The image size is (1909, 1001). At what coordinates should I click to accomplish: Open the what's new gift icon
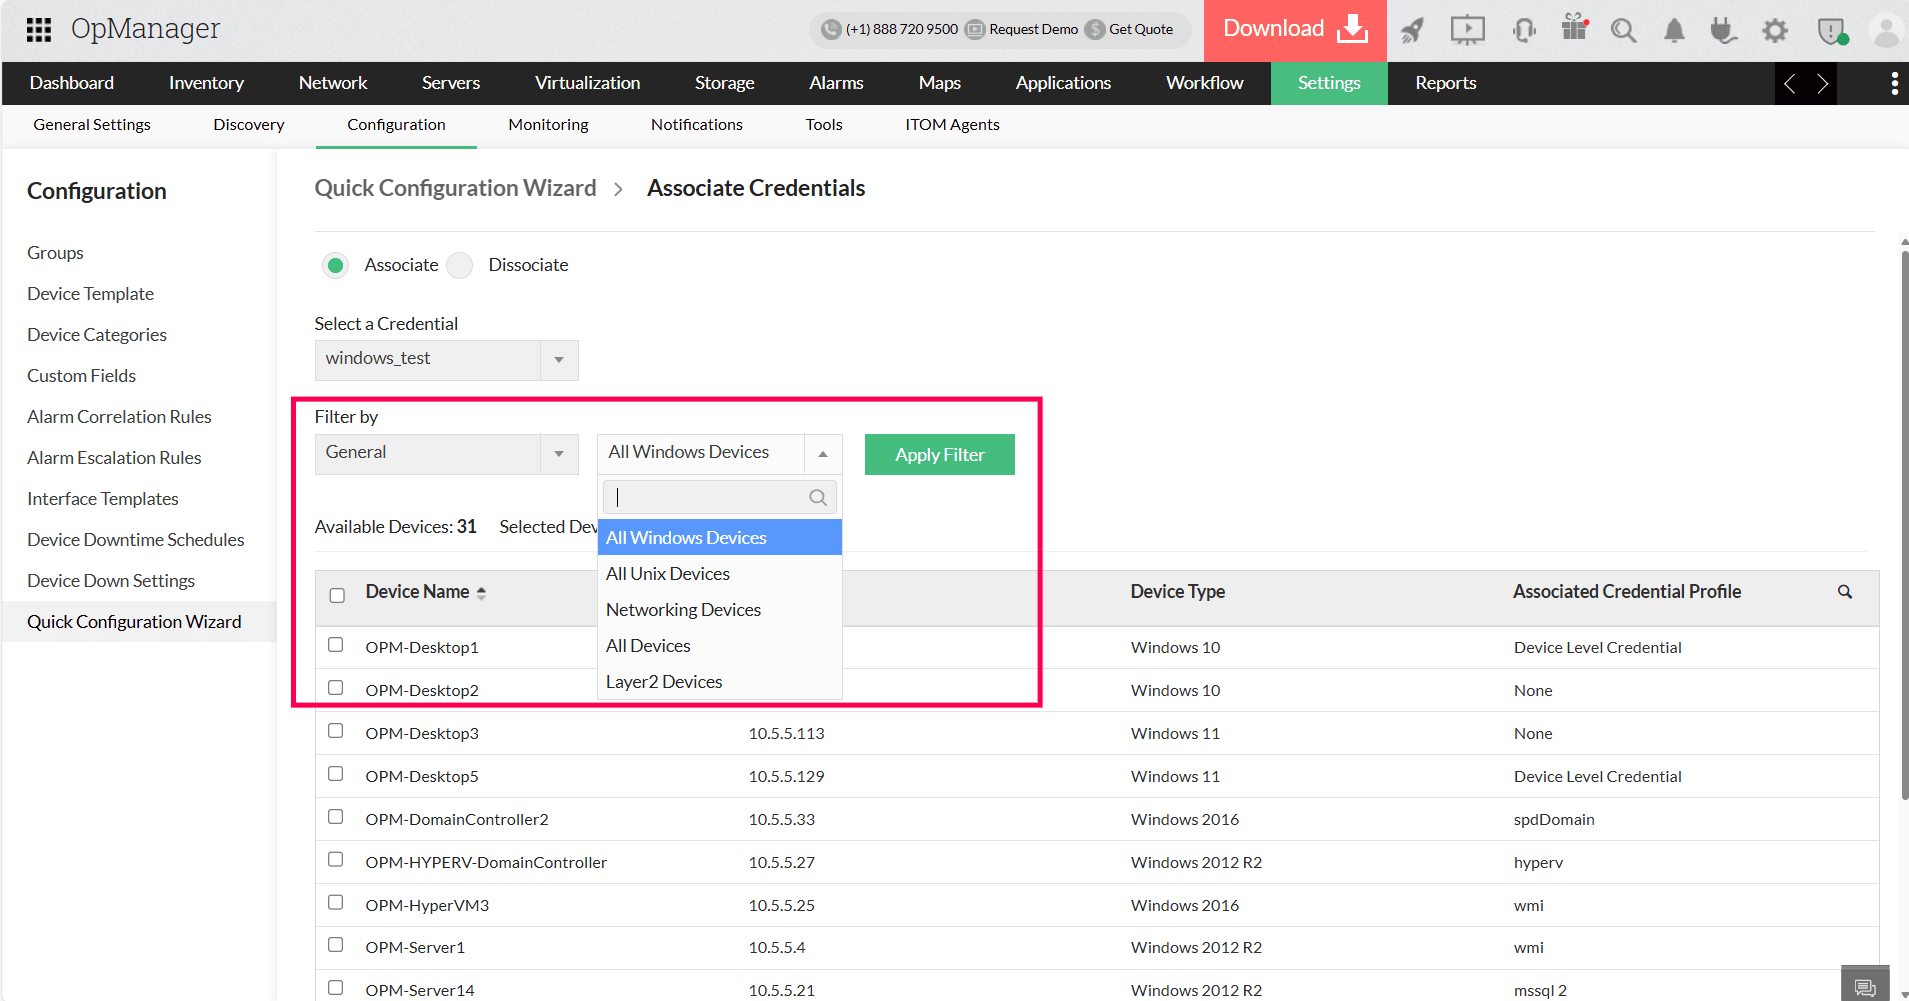[1574, 30]
